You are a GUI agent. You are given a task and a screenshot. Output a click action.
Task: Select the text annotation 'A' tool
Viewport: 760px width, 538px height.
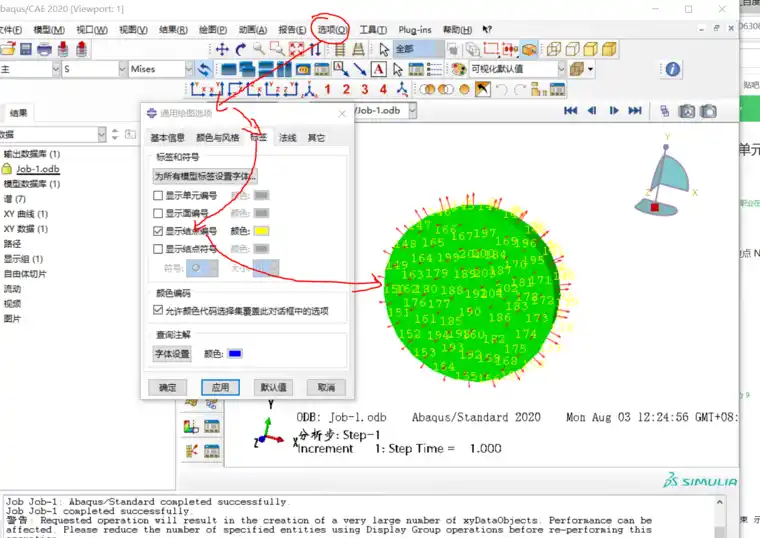point(378,69)
